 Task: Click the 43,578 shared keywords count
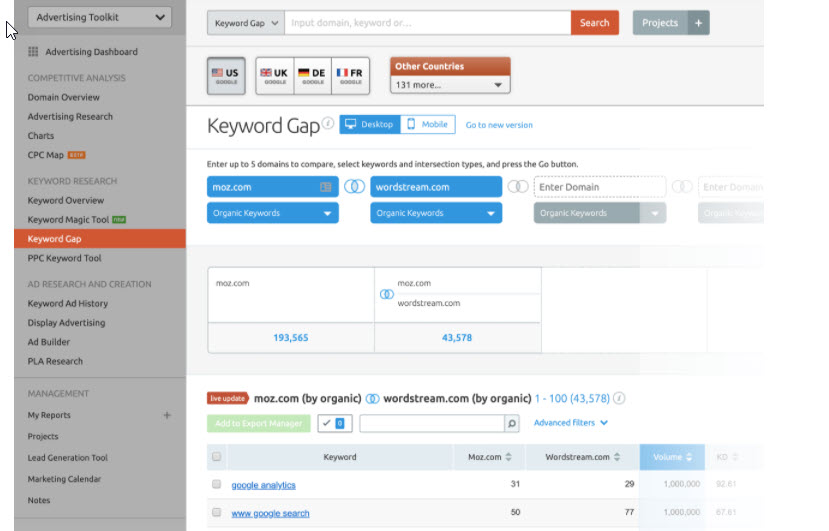coord(457,337)
